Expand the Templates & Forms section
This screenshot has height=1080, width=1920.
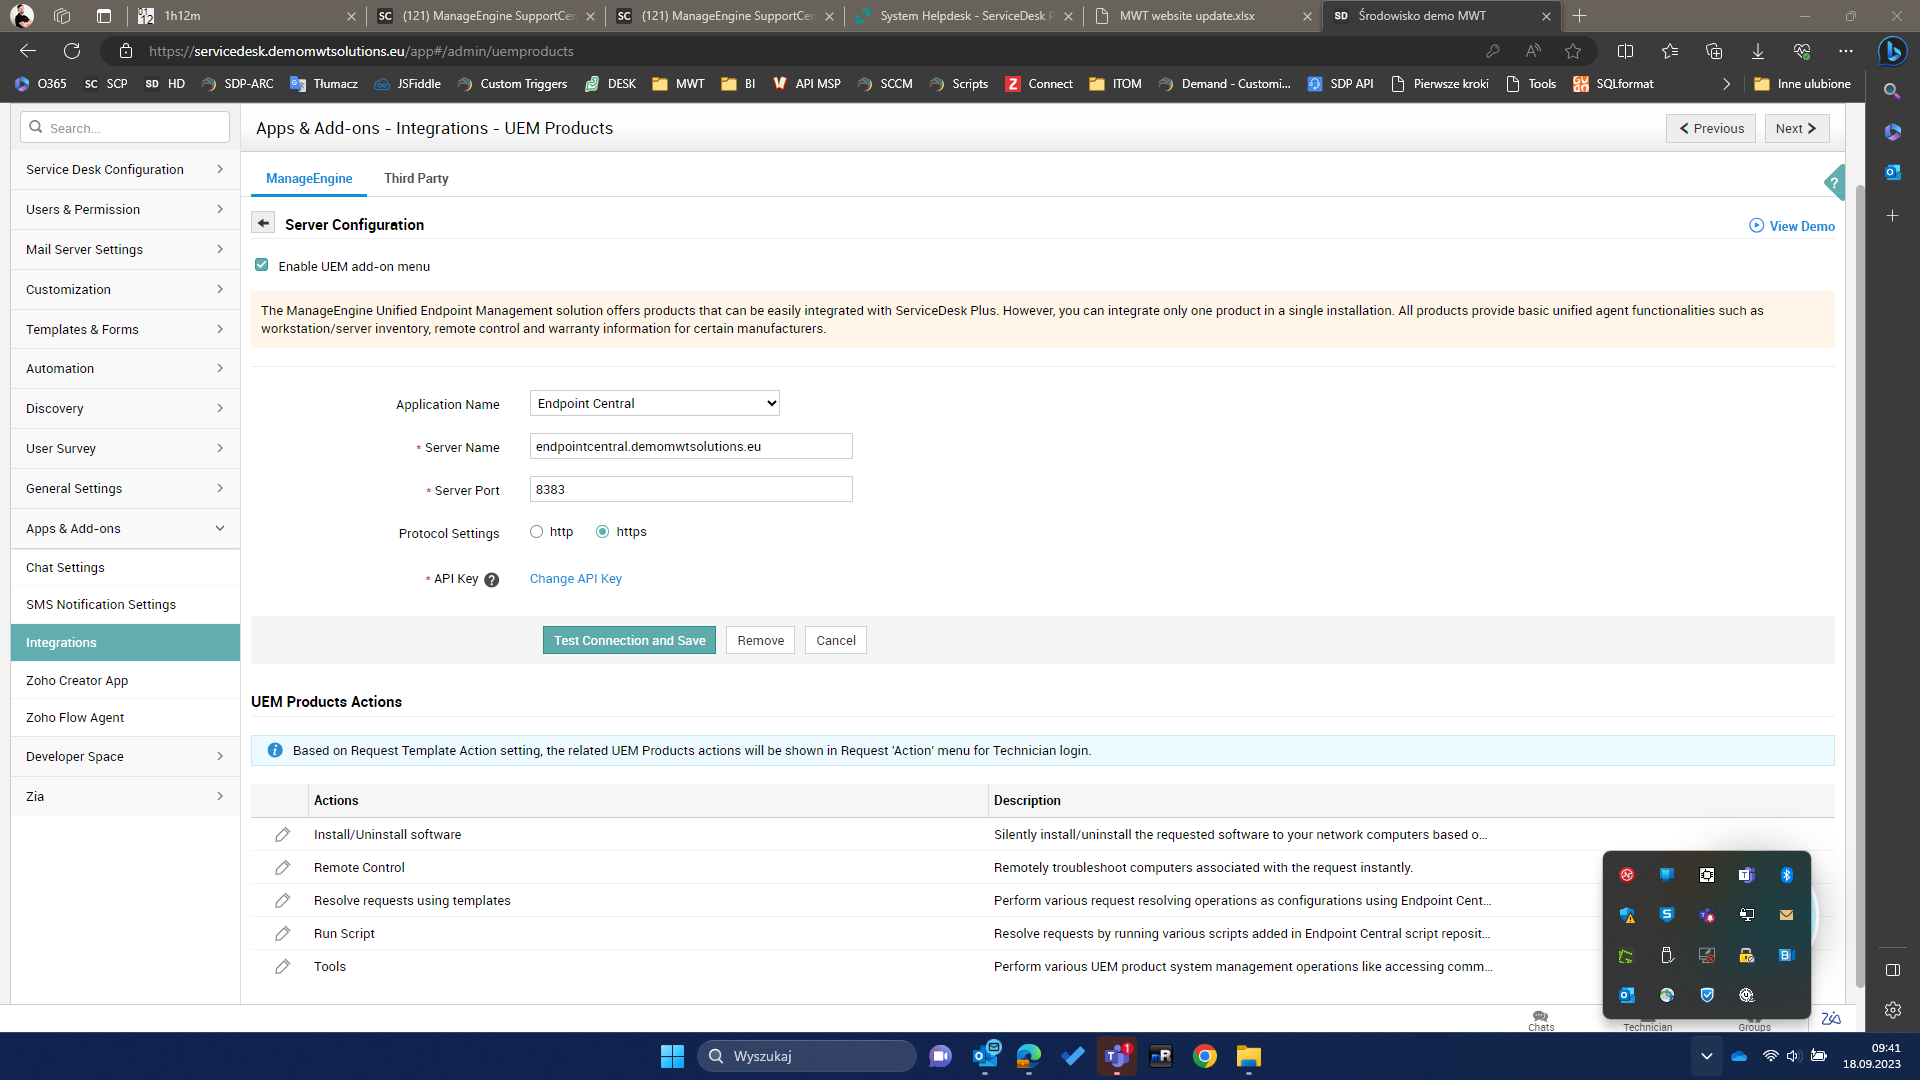tap(82, 329)
